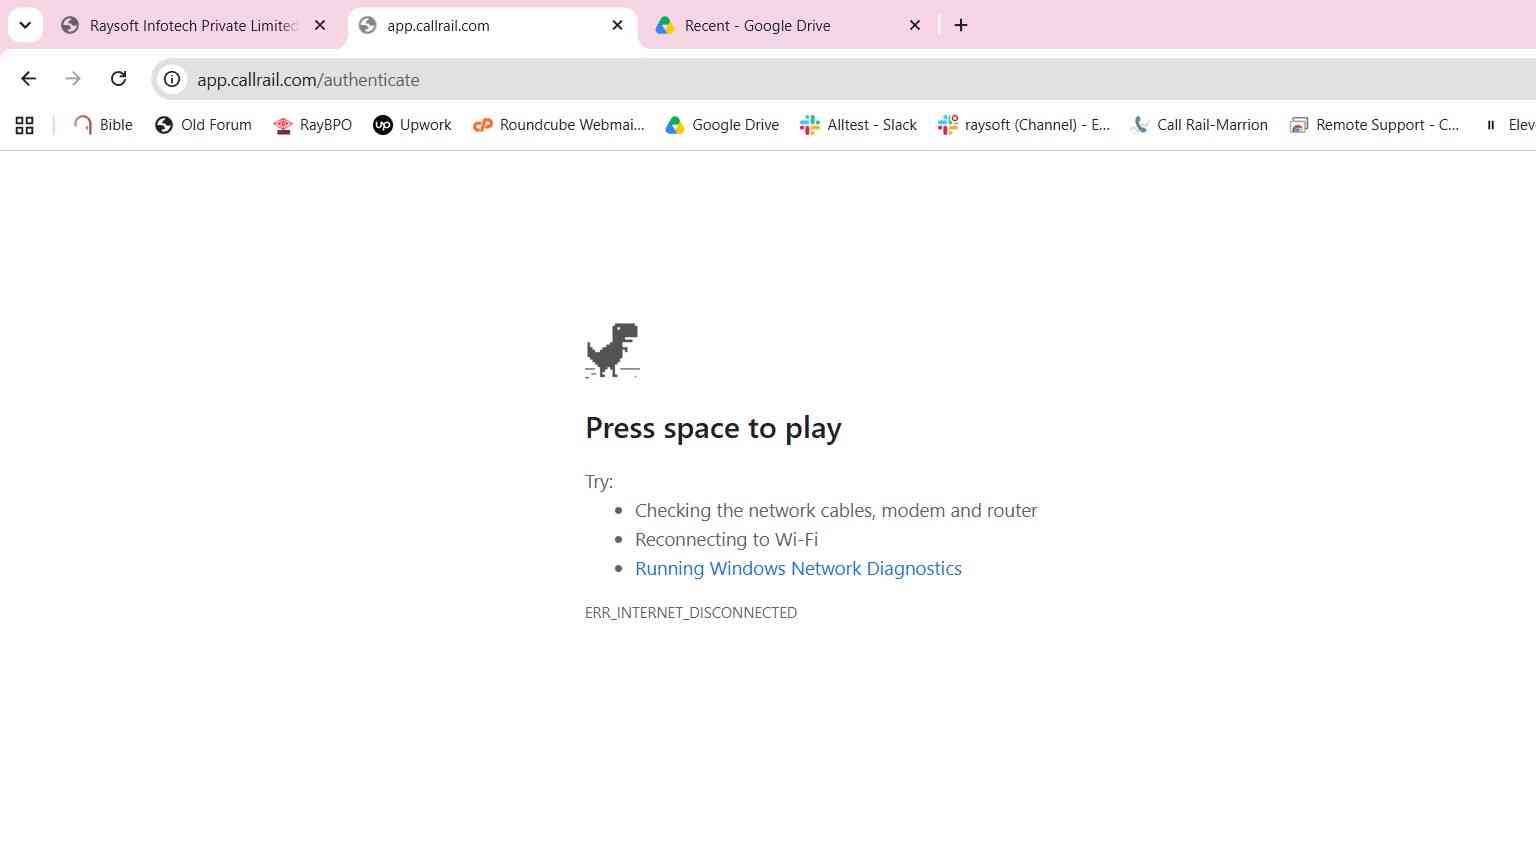Close the app.callrail.com tab
Image resolution: width=1536 pixels, height=864 pixels.
click(x=617, y=26)
